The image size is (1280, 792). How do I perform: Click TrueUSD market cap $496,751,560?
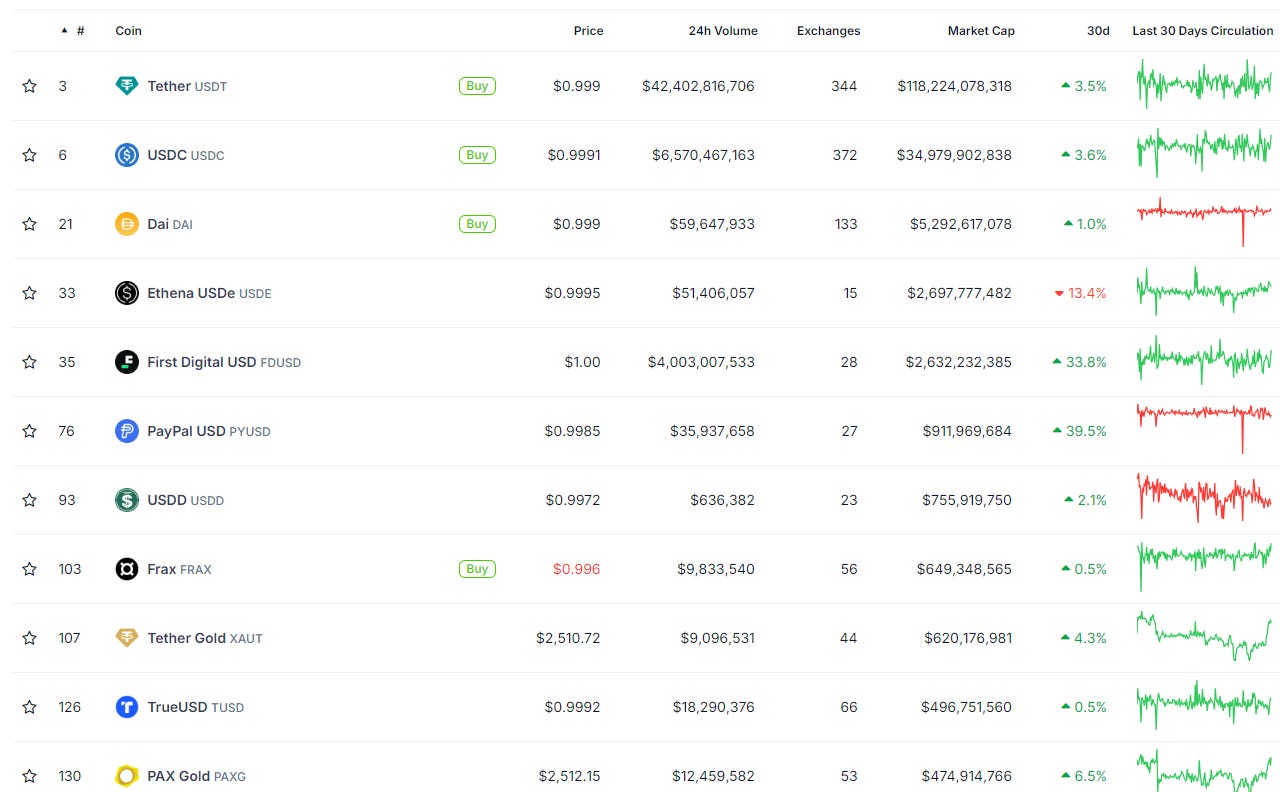pyautogui.click(x=967, y=707)
